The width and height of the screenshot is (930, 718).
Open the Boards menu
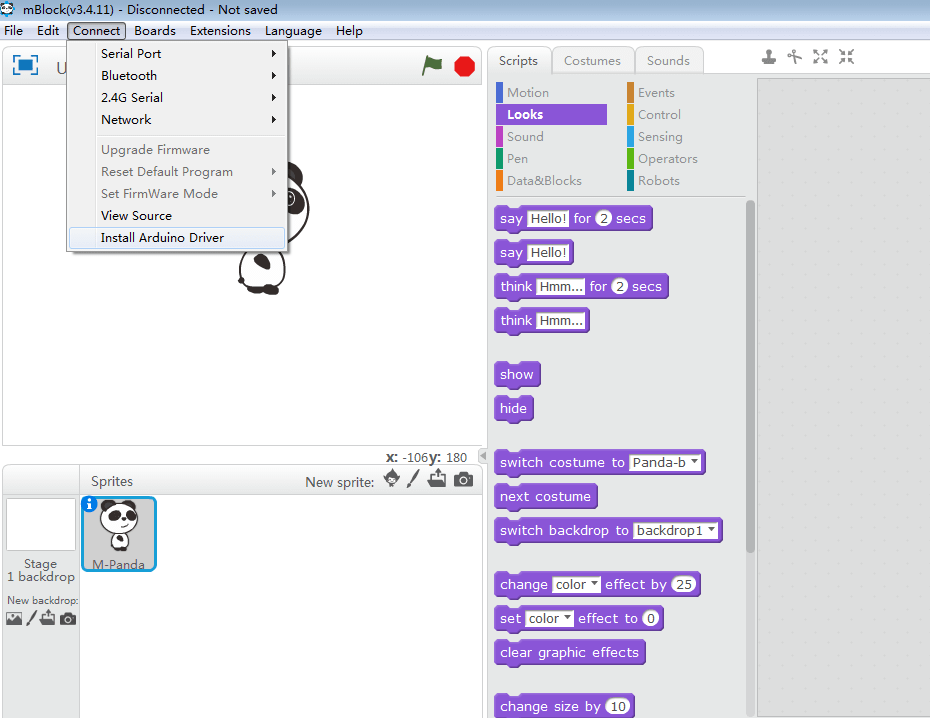point(155,31)
